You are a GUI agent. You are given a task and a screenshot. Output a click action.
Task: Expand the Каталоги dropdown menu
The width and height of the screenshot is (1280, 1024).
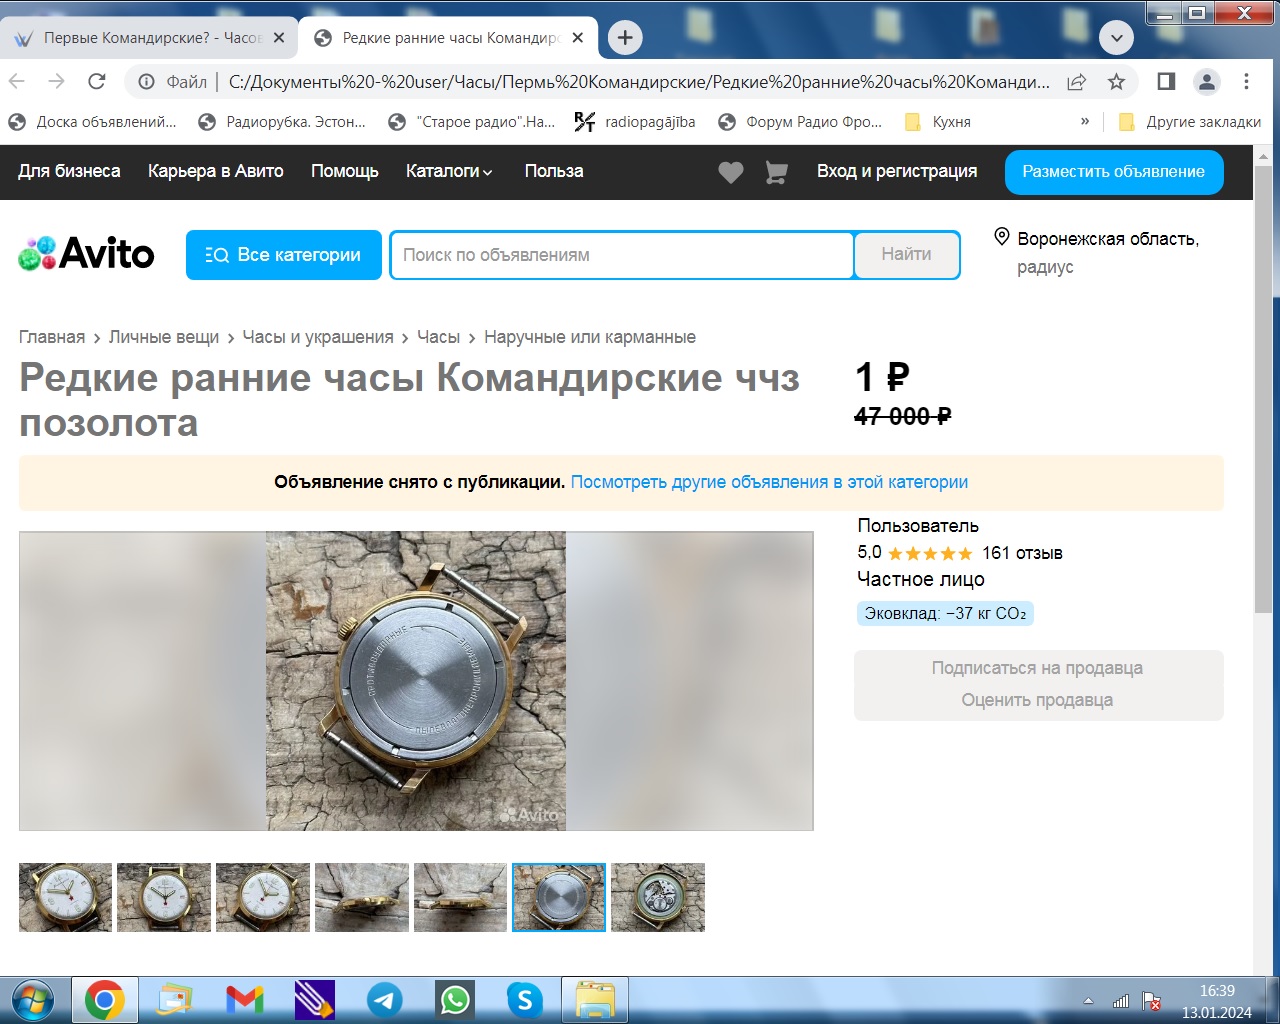tap(449, 171)
